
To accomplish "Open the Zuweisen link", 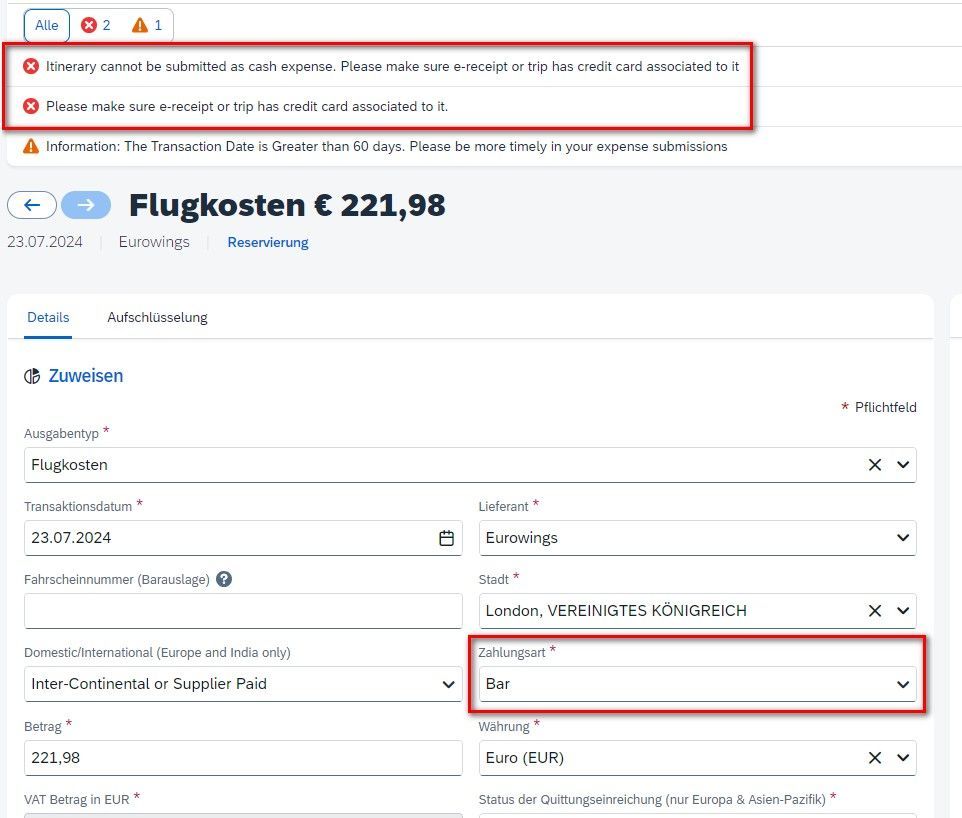I will pyautogui.click(x=86, y=376).
